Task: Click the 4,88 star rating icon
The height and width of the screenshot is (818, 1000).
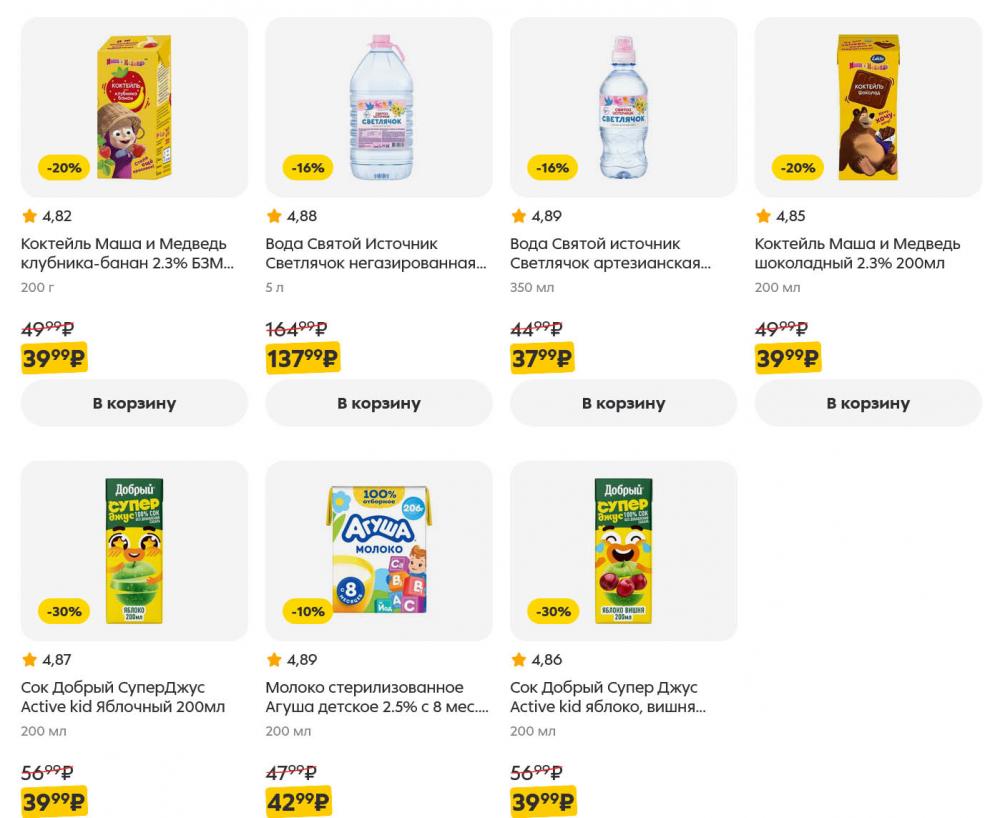Action: pyautogui.click(x=274, y=216)
